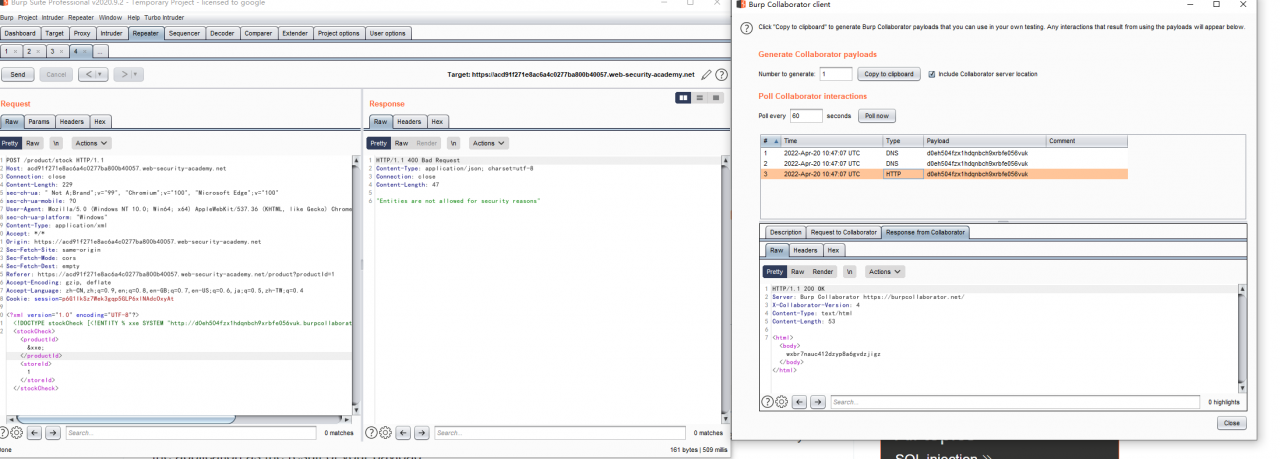
Task: Switch to side-by-side split layout icon
Action: [684, 97]
